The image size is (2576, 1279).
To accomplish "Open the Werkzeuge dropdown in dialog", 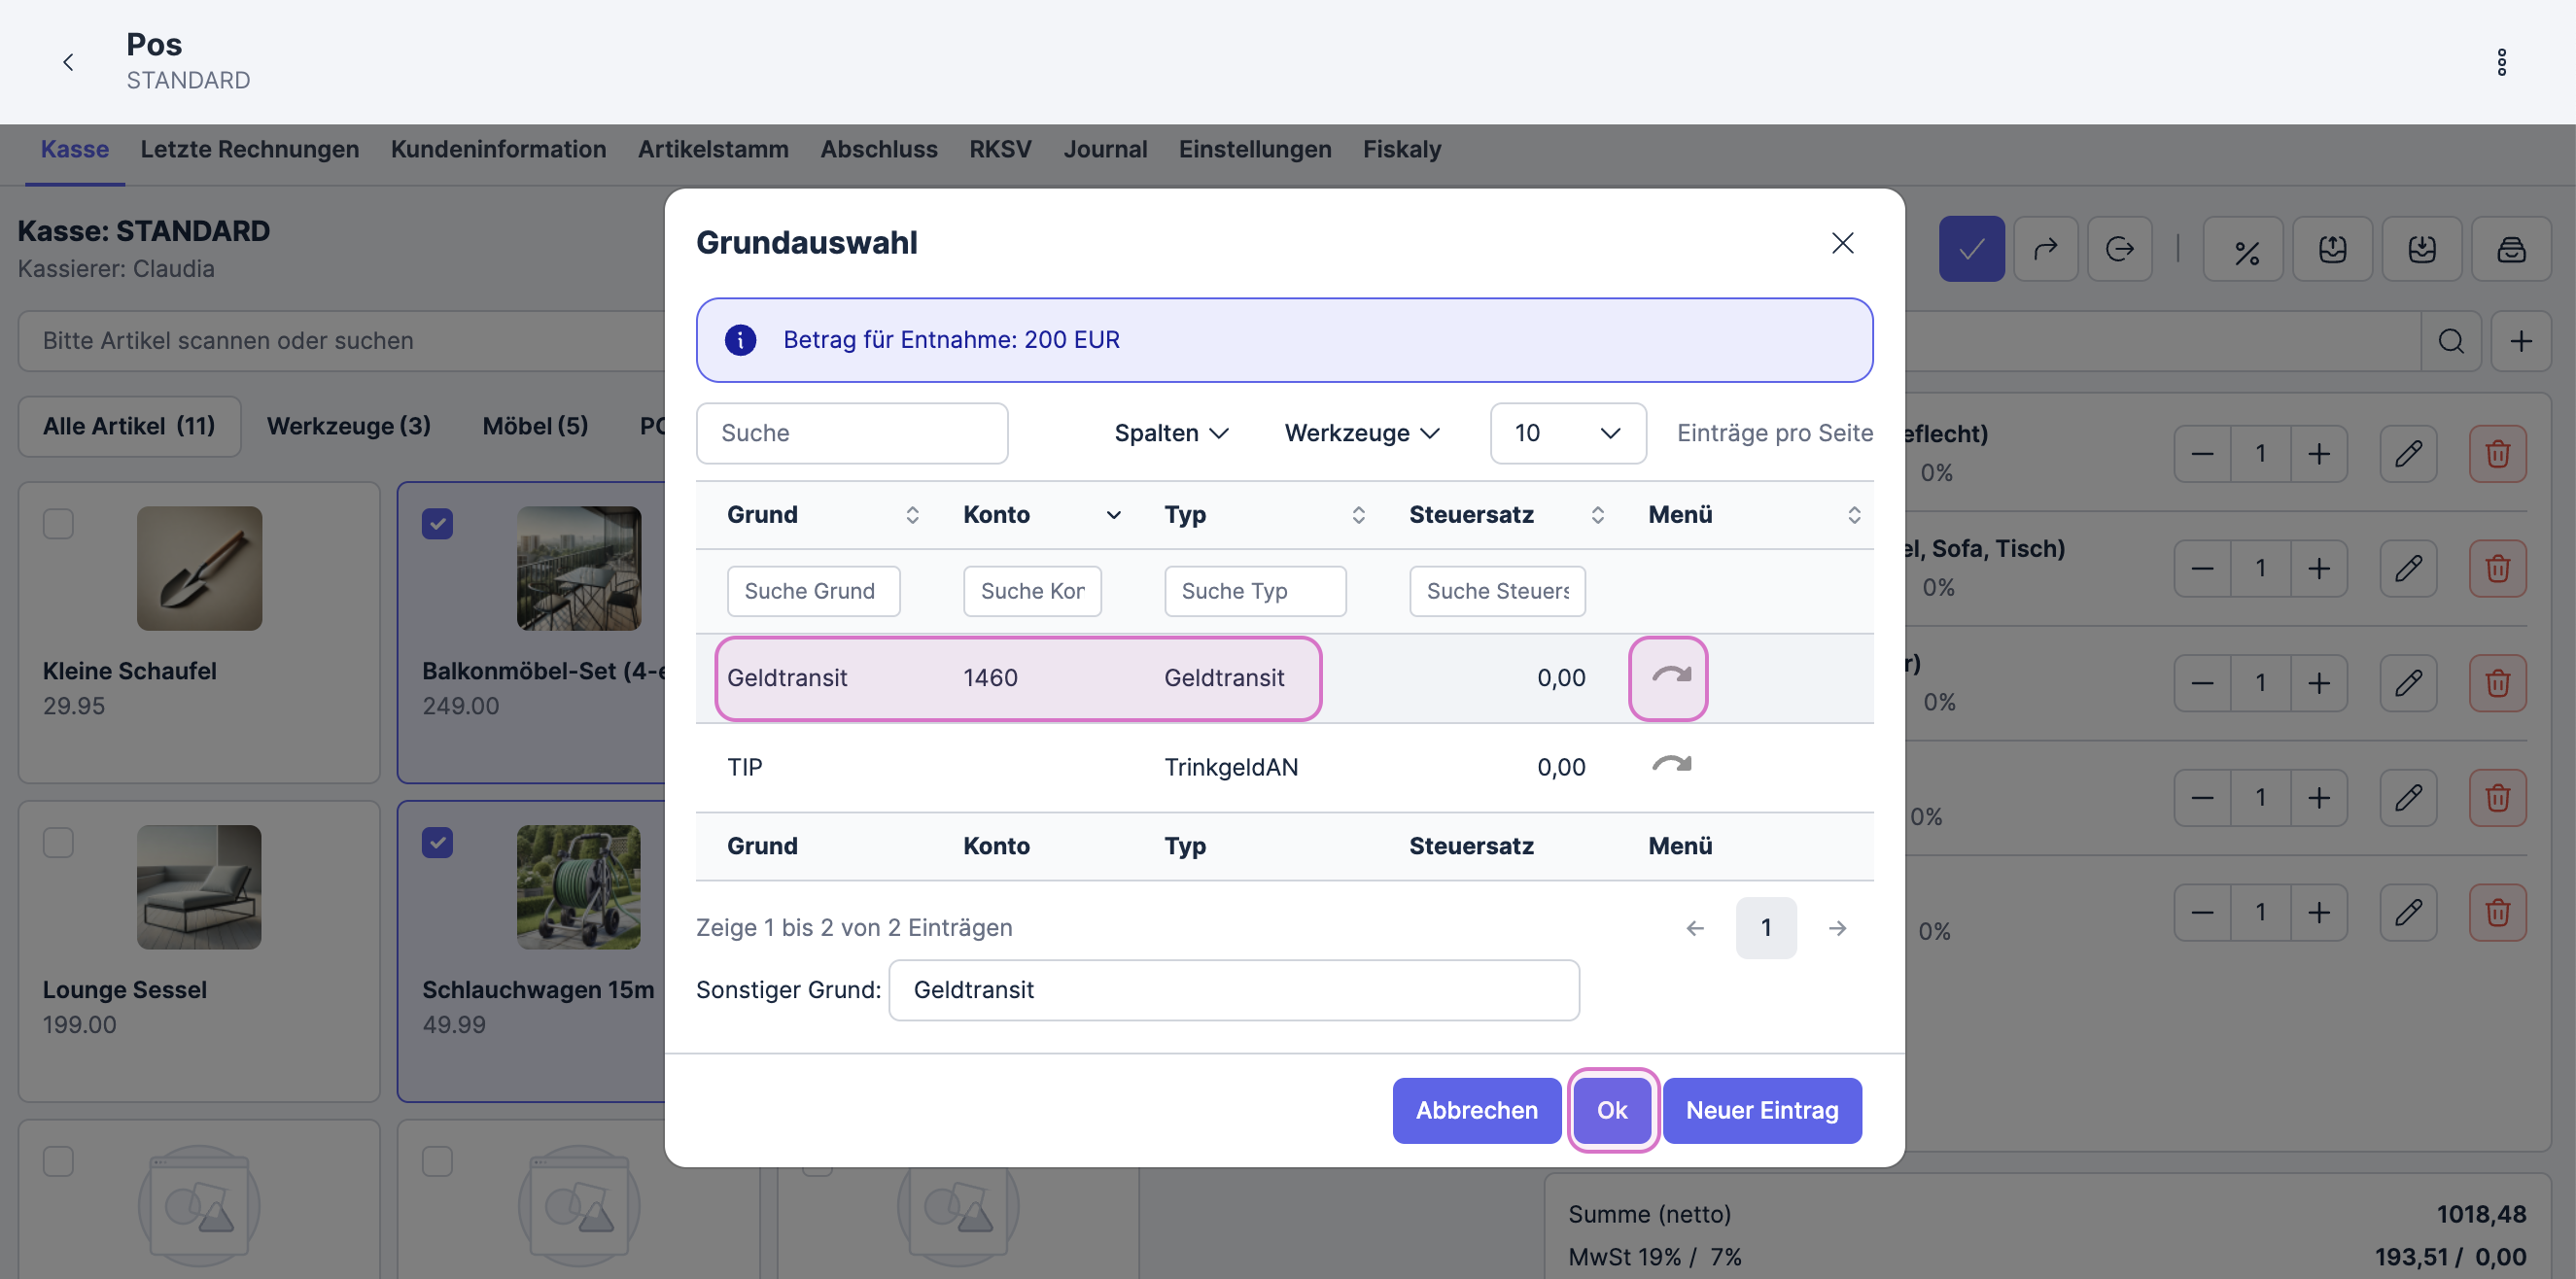I will point(1361,433).
